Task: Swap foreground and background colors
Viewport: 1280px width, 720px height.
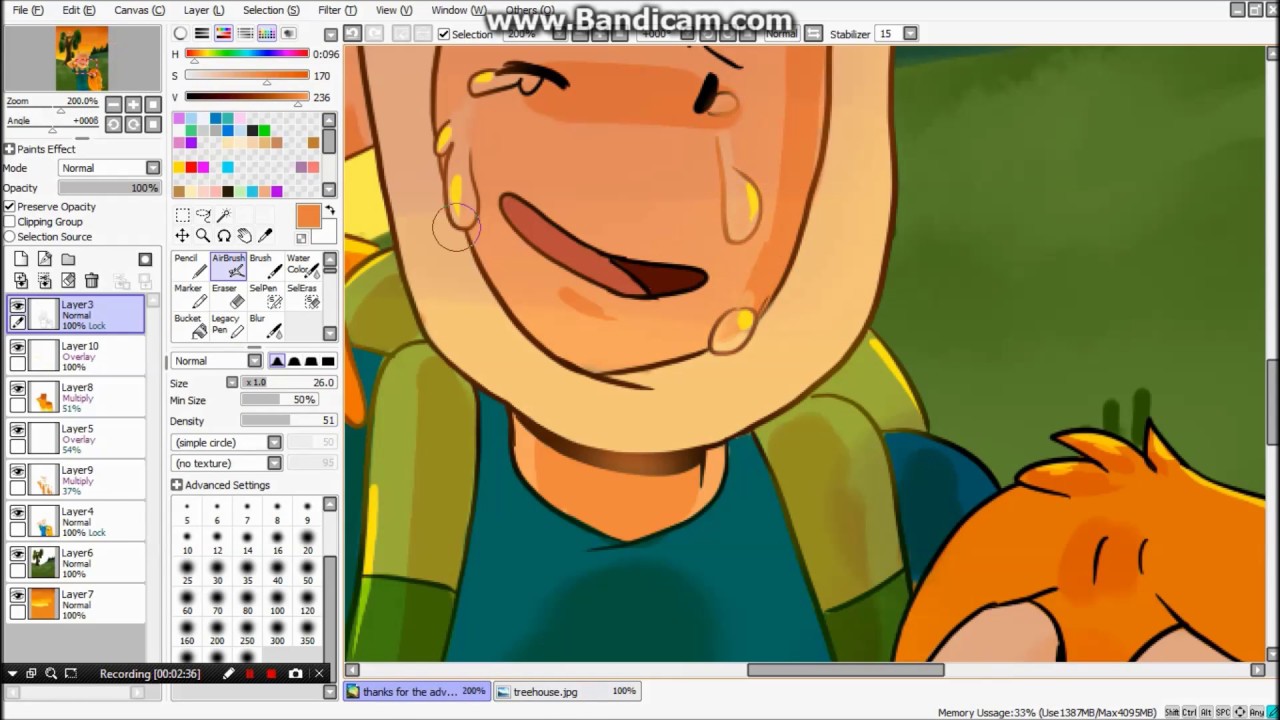Action: point(330,210)
